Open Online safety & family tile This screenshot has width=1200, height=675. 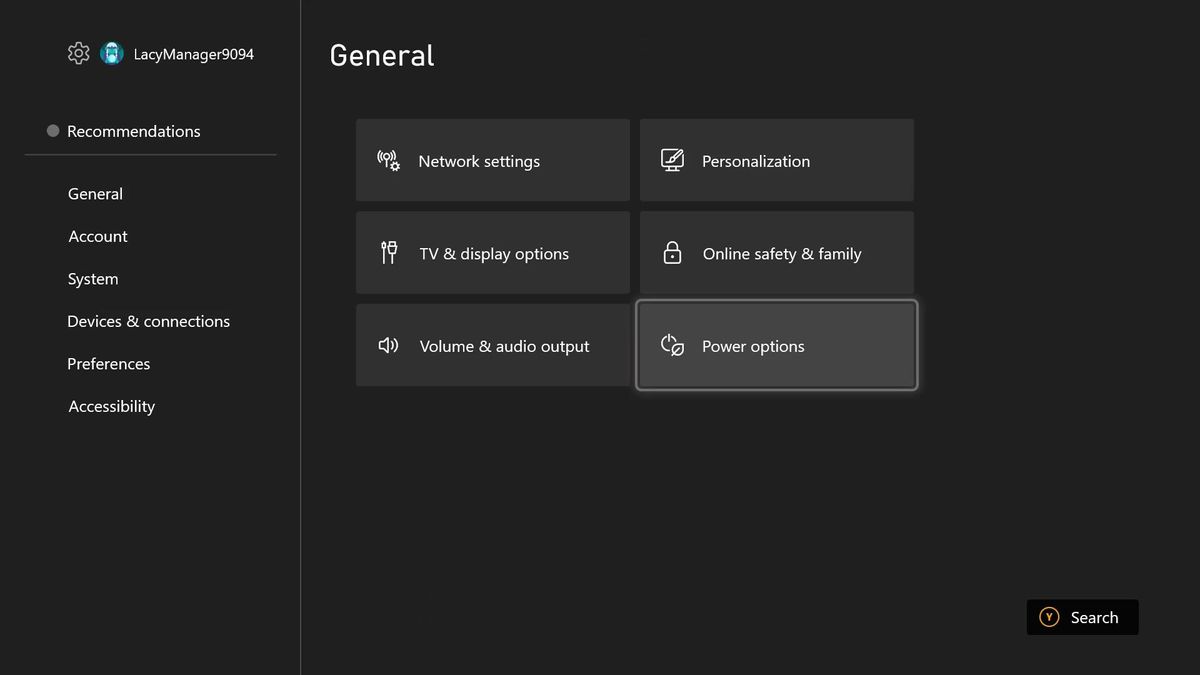(x=777, y=253)
